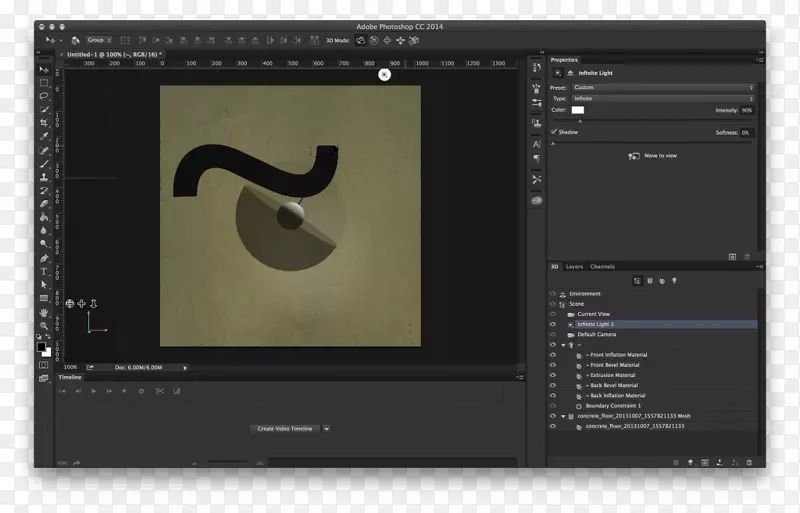The height and width of the screenshot is (513, 800).
Task: Open the light Color swatch
Action: coord(578,110)
